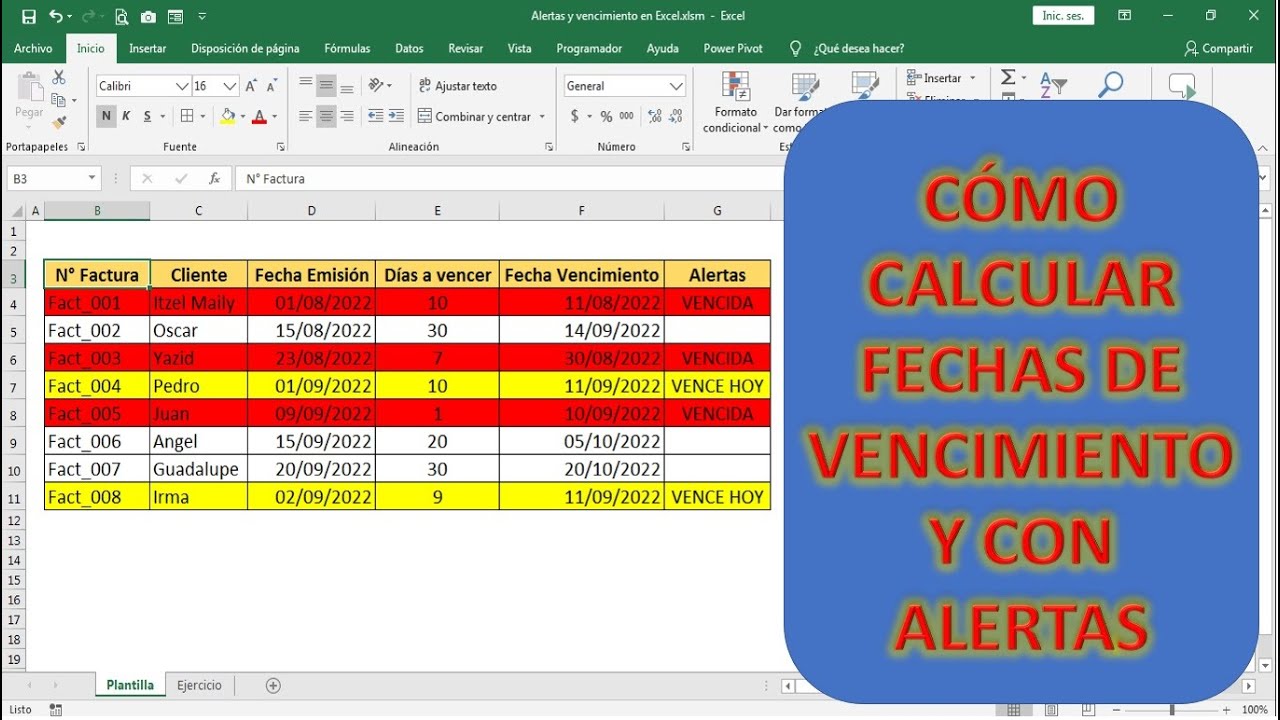Viewport: 1280px width, 720px height.
Task: Open the font size 16 dropdown
Action: coord(230,86)
